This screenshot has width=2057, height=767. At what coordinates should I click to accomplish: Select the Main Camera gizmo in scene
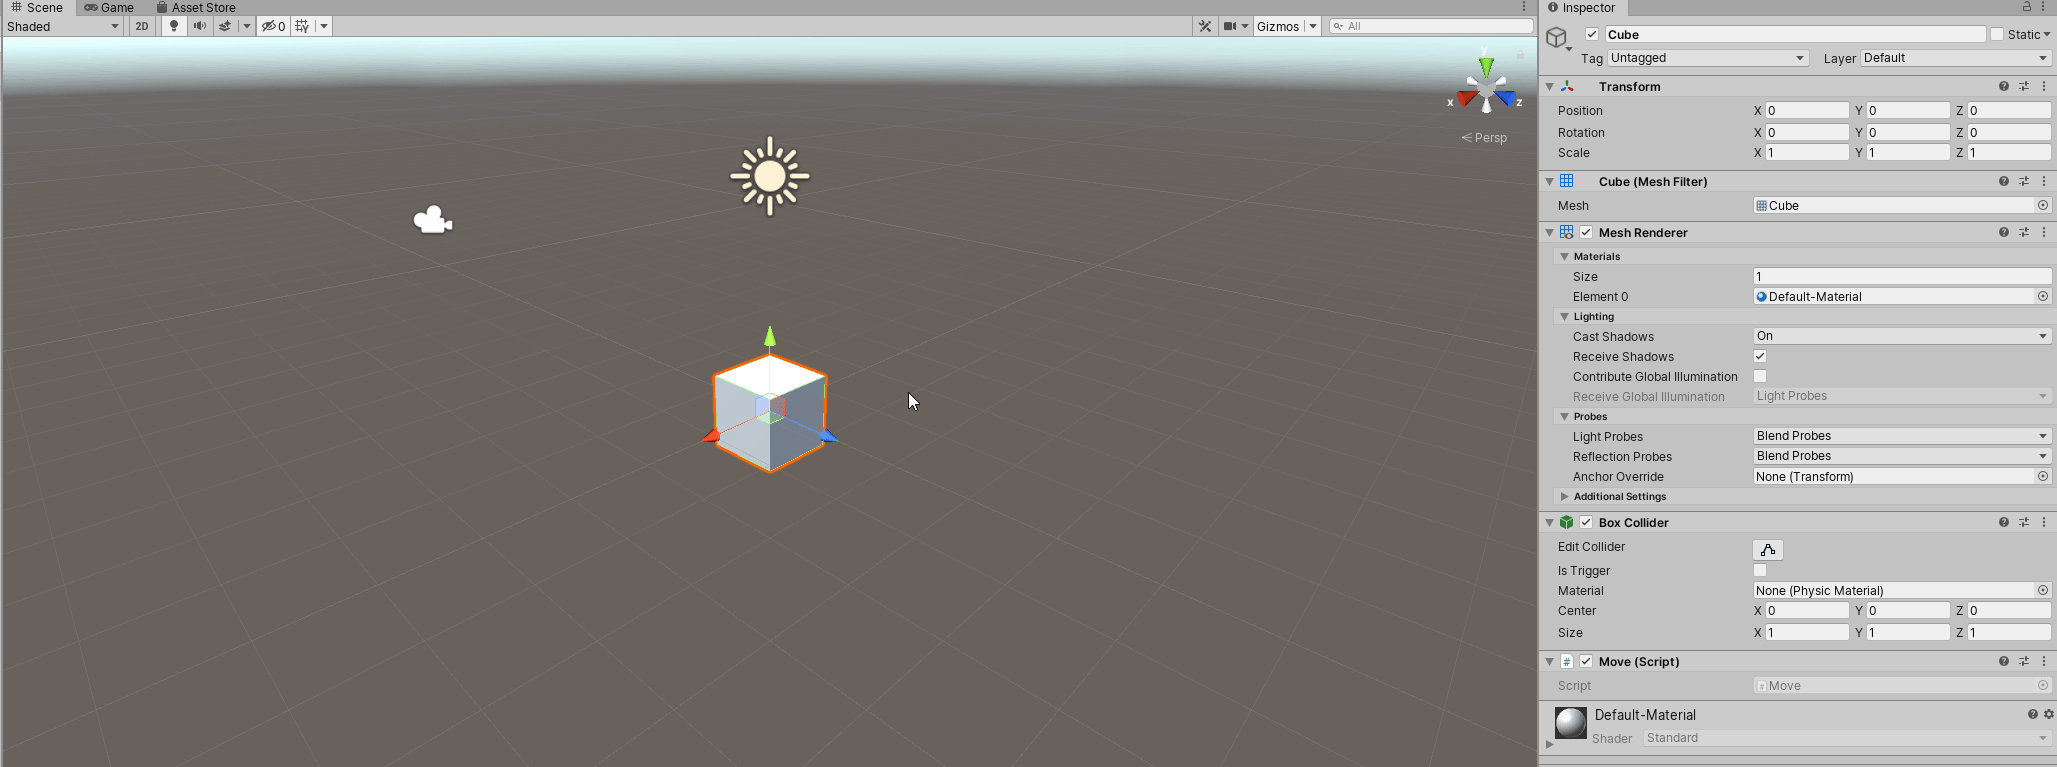click(x=433, y=220)
